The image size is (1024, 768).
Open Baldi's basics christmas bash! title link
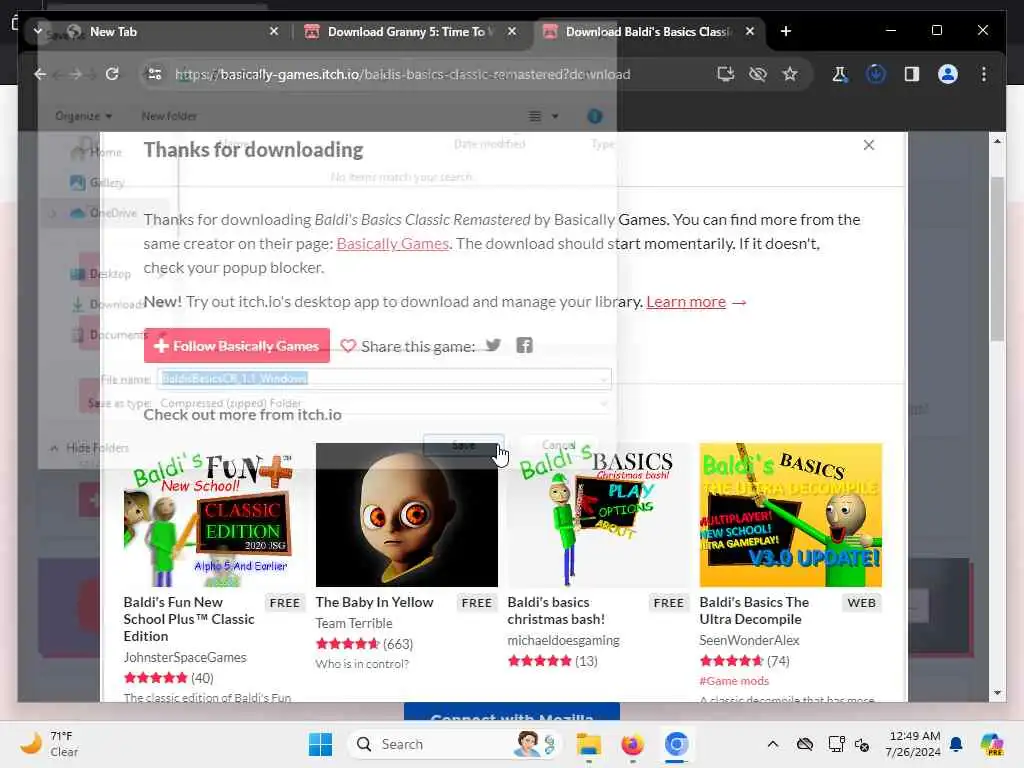point(556,611)
